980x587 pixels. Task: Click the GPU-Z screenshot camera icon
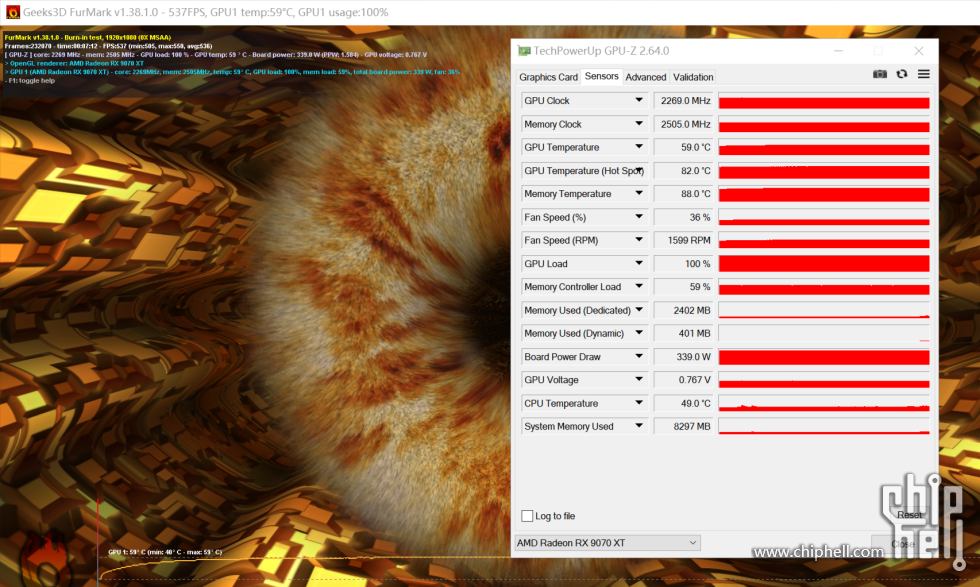coord(879,74)
